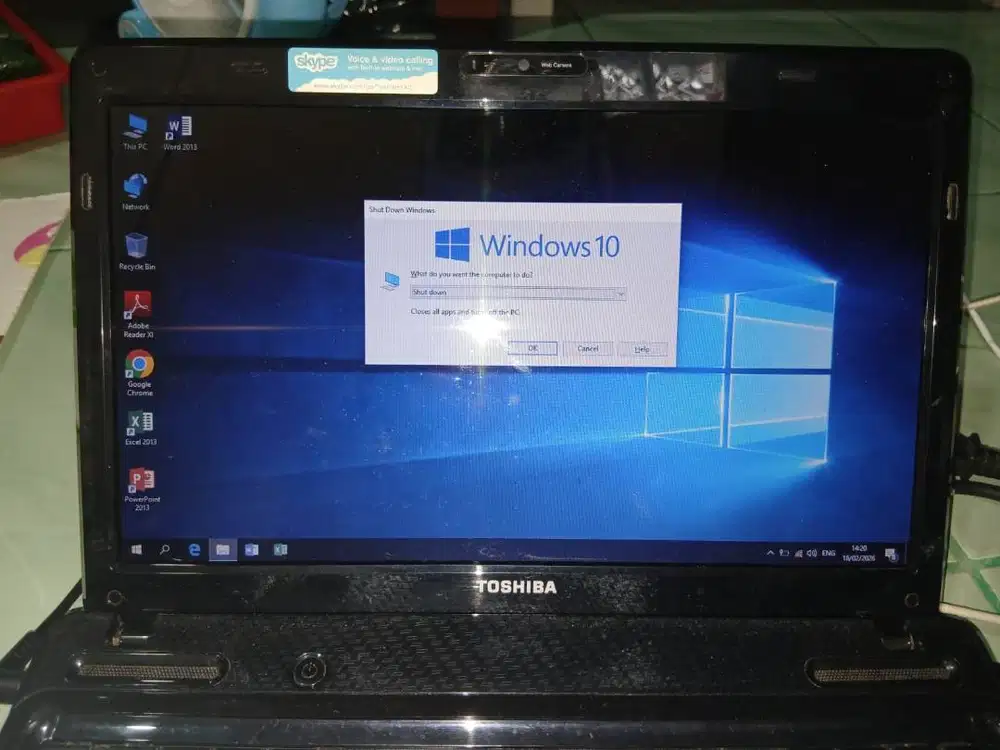This screenshot has width=1000, height=750.
Task: Open the shutdown action dropdown list
Action: (622, 293)
